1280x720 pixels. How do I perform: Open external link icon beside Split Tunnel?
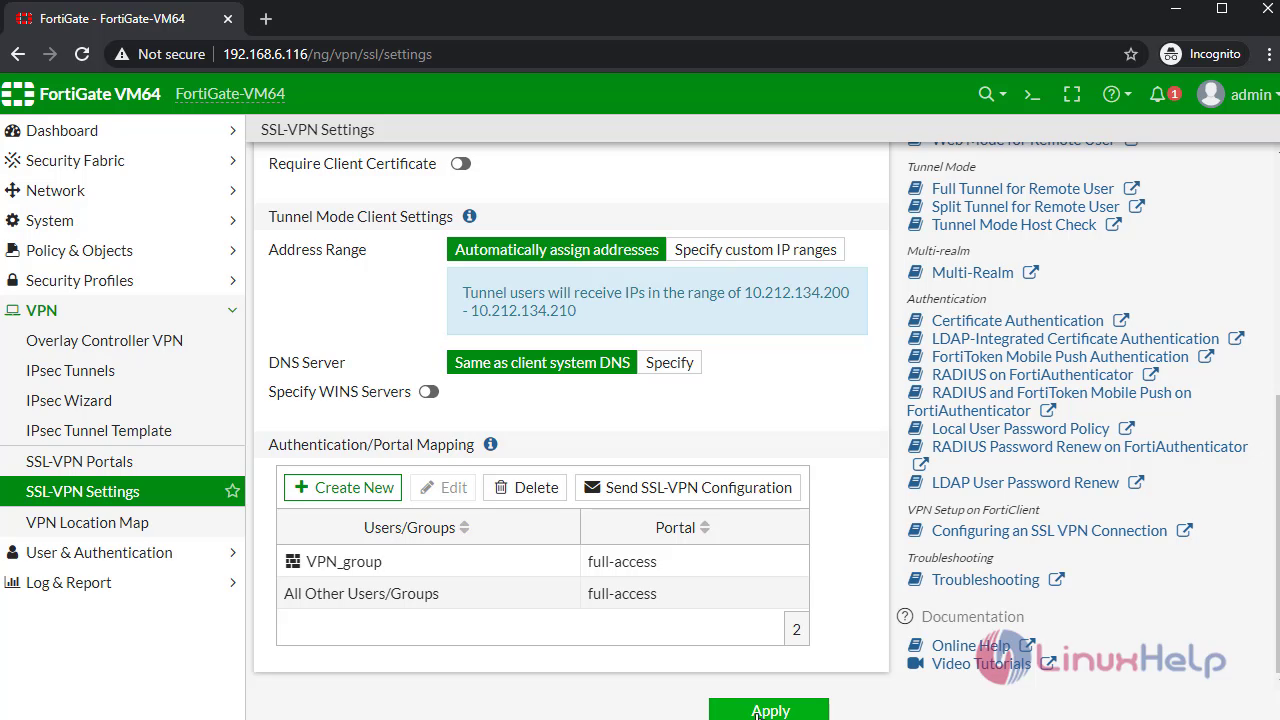1137,206
